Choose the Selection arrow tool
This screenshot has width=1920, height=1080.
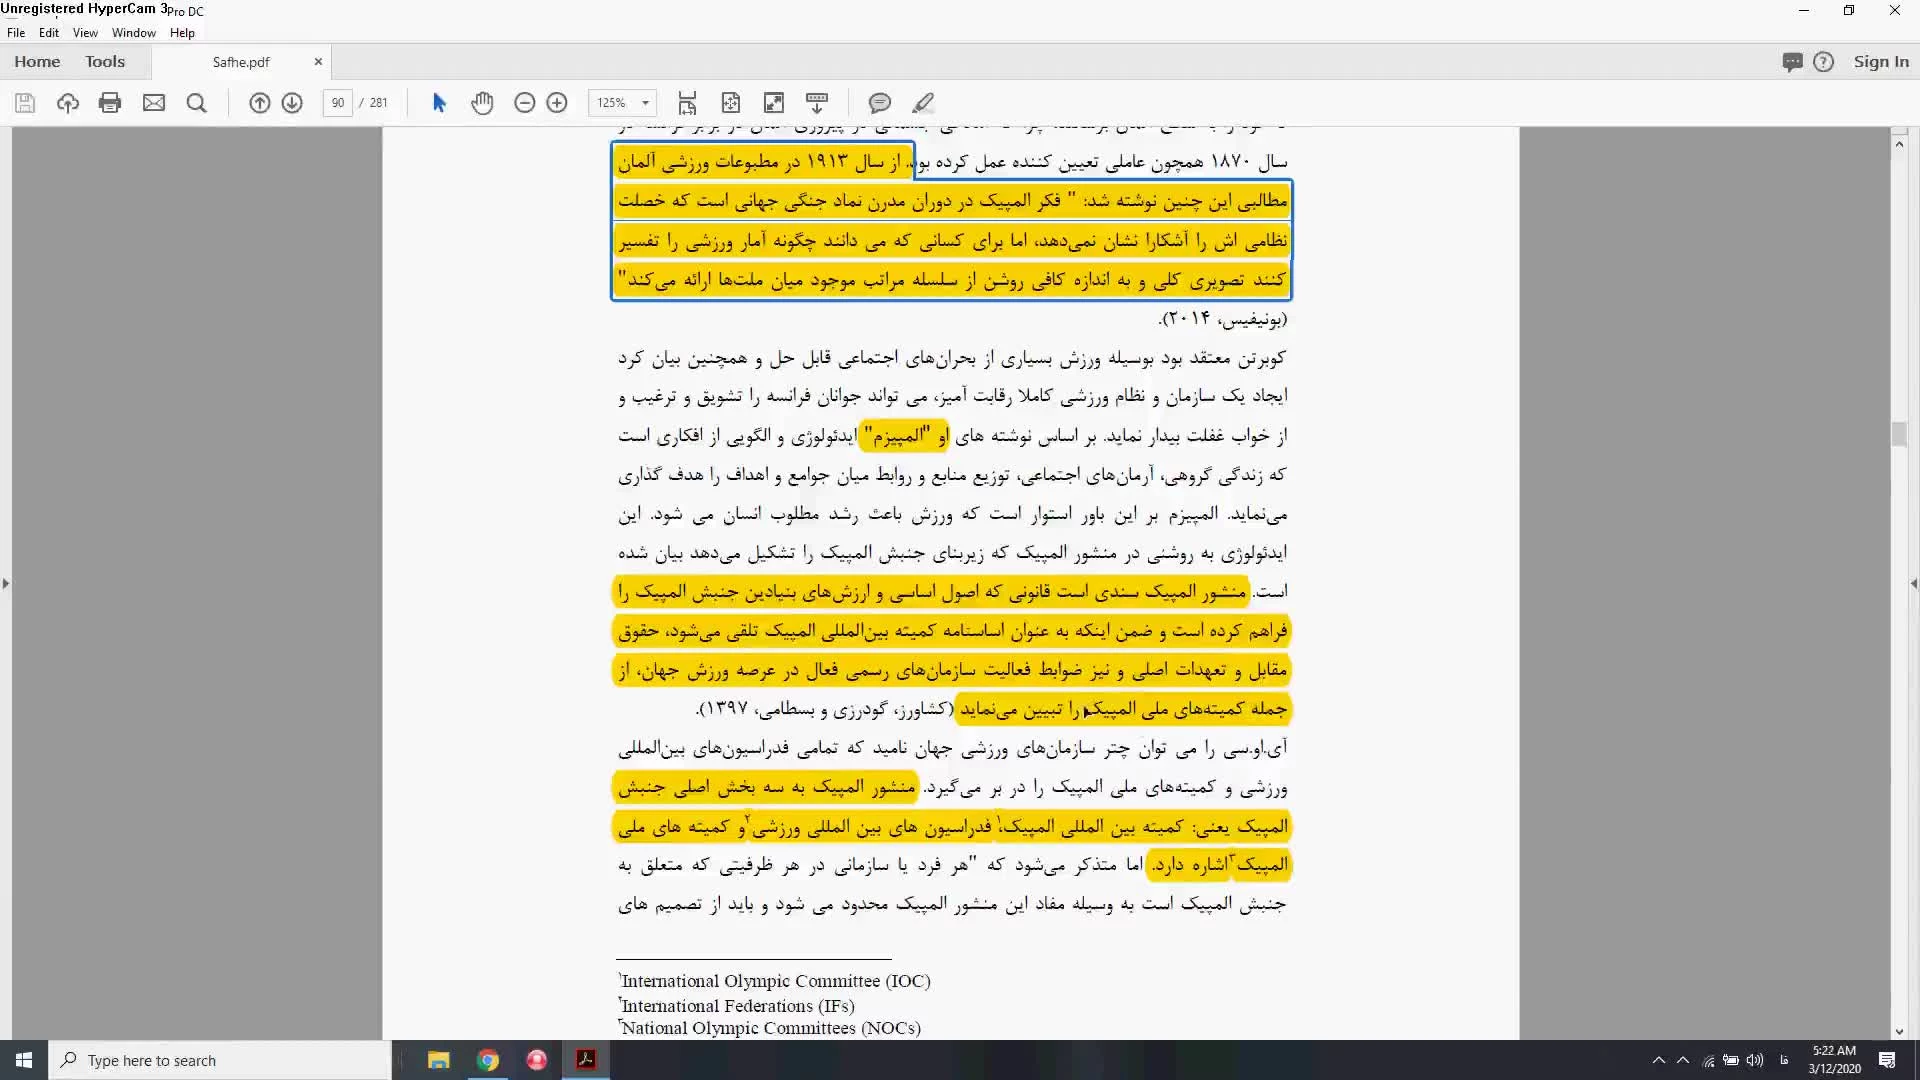[x=439, y=103]
